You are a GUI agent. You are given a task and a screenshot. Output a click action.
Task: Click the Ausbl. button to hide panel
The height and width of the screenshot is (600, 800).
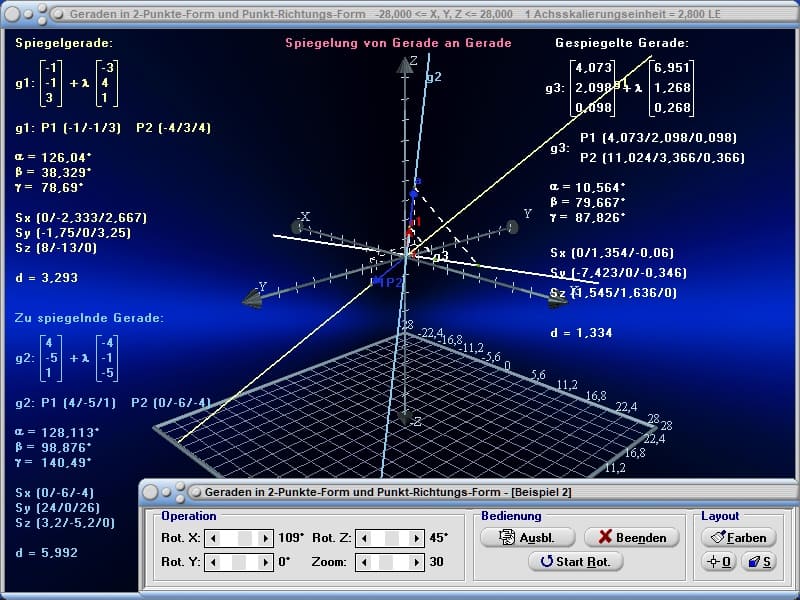point(528,537)
